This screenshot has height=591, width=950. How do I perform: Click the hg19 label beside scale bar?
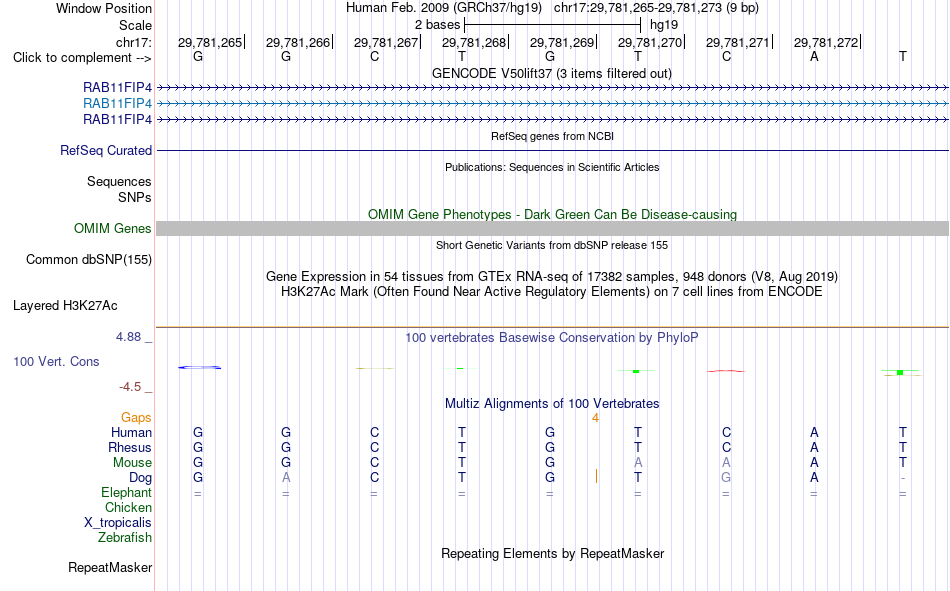(664, 25)
